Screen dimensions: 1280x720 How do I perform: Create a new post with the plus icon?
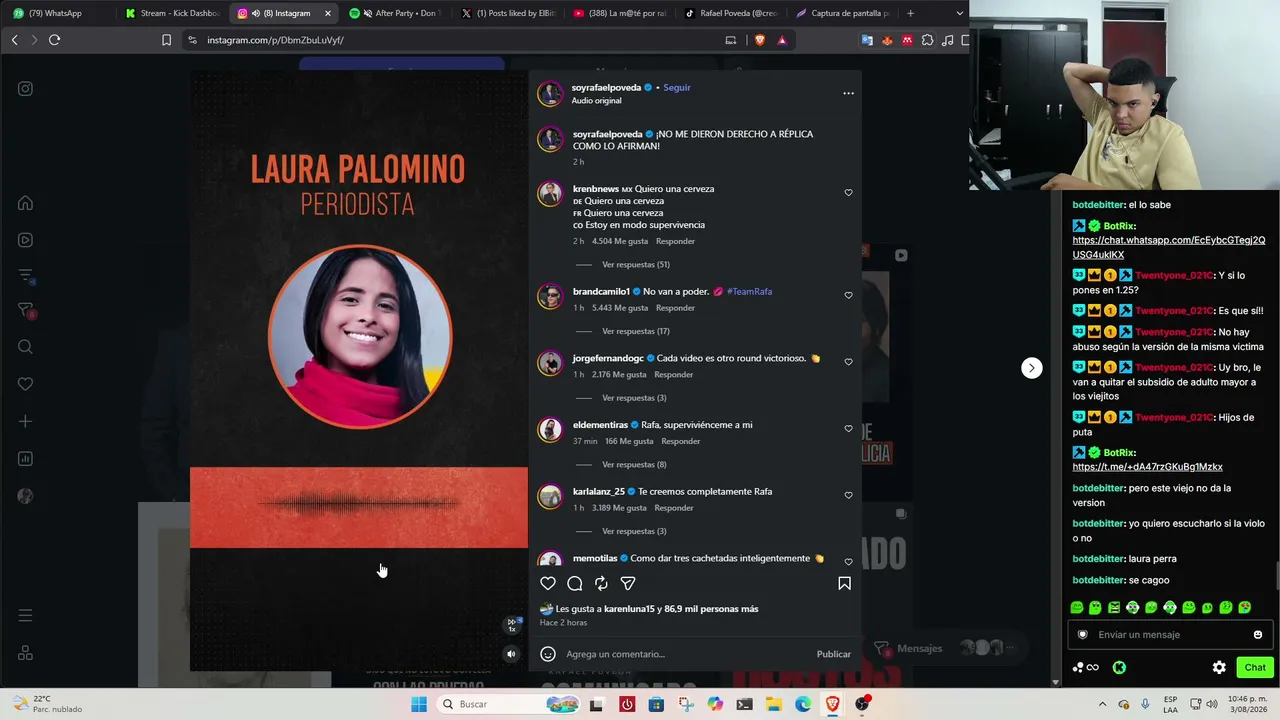point(26,421)
